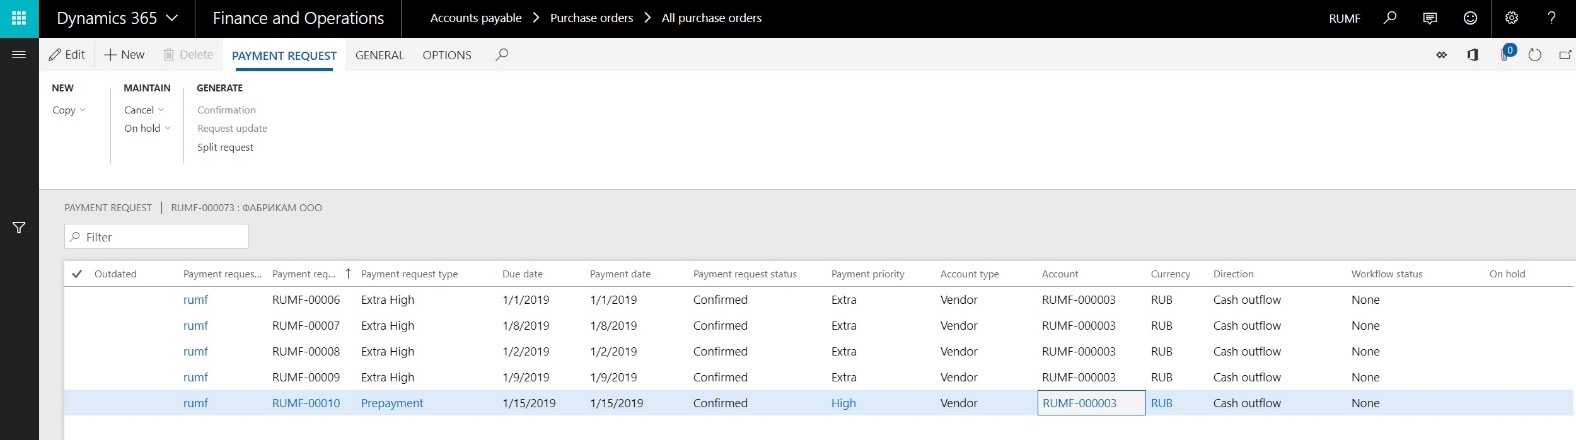The image size is (1576, 440).
Task: Open the On hold dropdown
Action: pyautogui.click(x=147, y=128)
